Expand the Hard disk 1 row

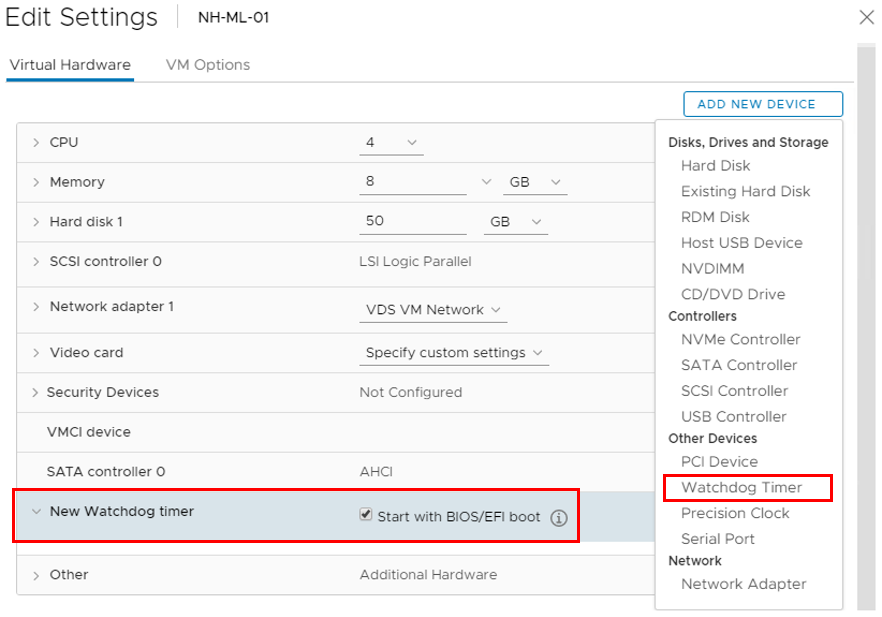coord(36,222)
